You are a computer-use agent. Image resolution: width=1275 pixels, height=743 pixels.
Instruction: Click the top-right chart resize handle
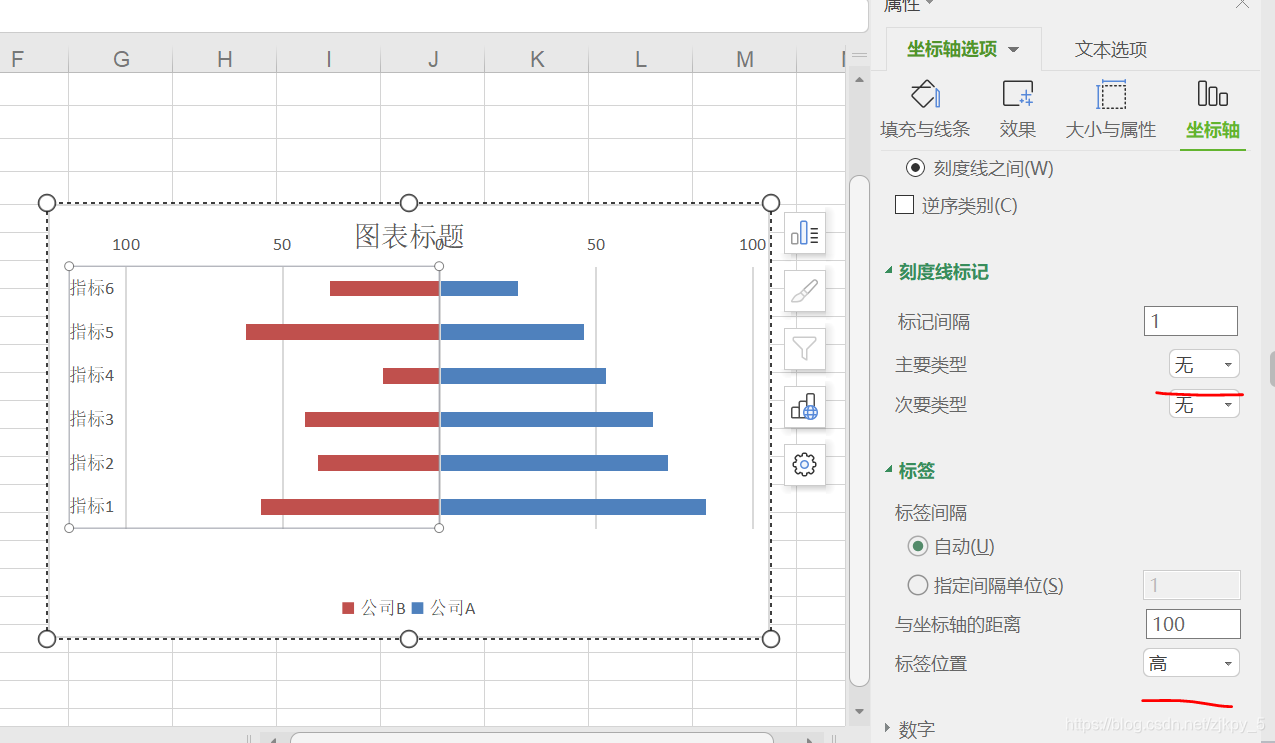(771, 203)
